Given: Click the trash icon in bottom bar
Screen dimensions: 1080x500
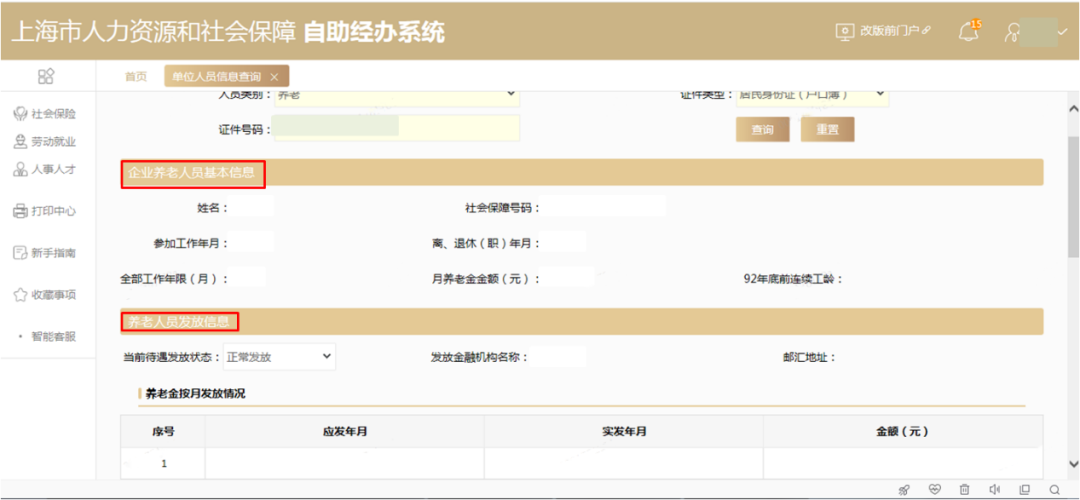Looking at the screenshot, I should [x=964, y=489].
